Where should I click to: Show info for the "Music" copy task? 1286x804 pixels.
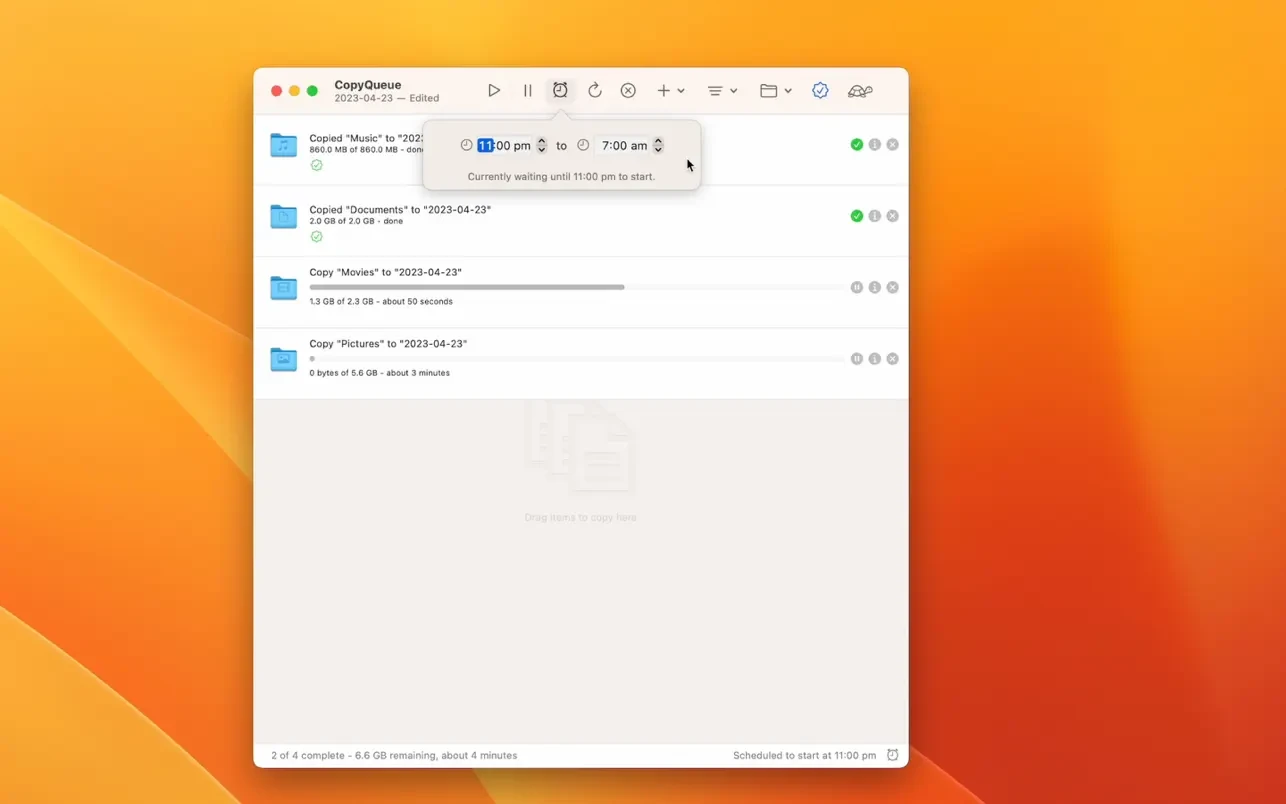tap(875, 145)
